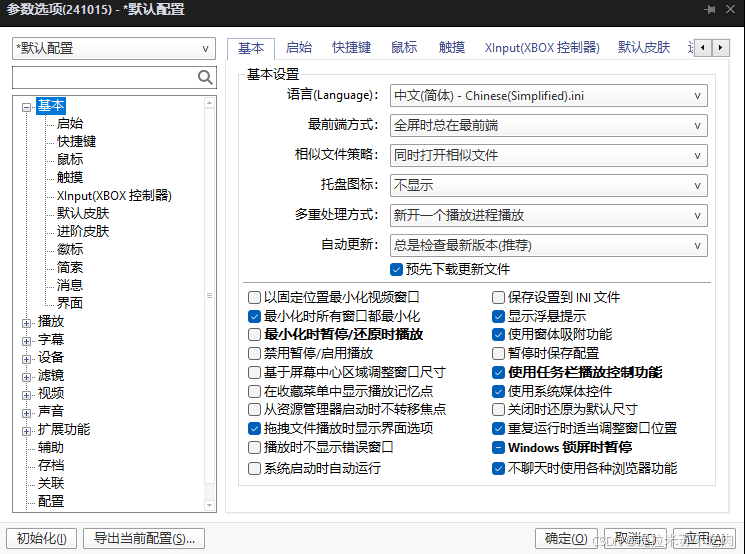Viewport: 745px width, 554px height.
Task: Click the 应用(A) button
Action: (x=704, y=538)
